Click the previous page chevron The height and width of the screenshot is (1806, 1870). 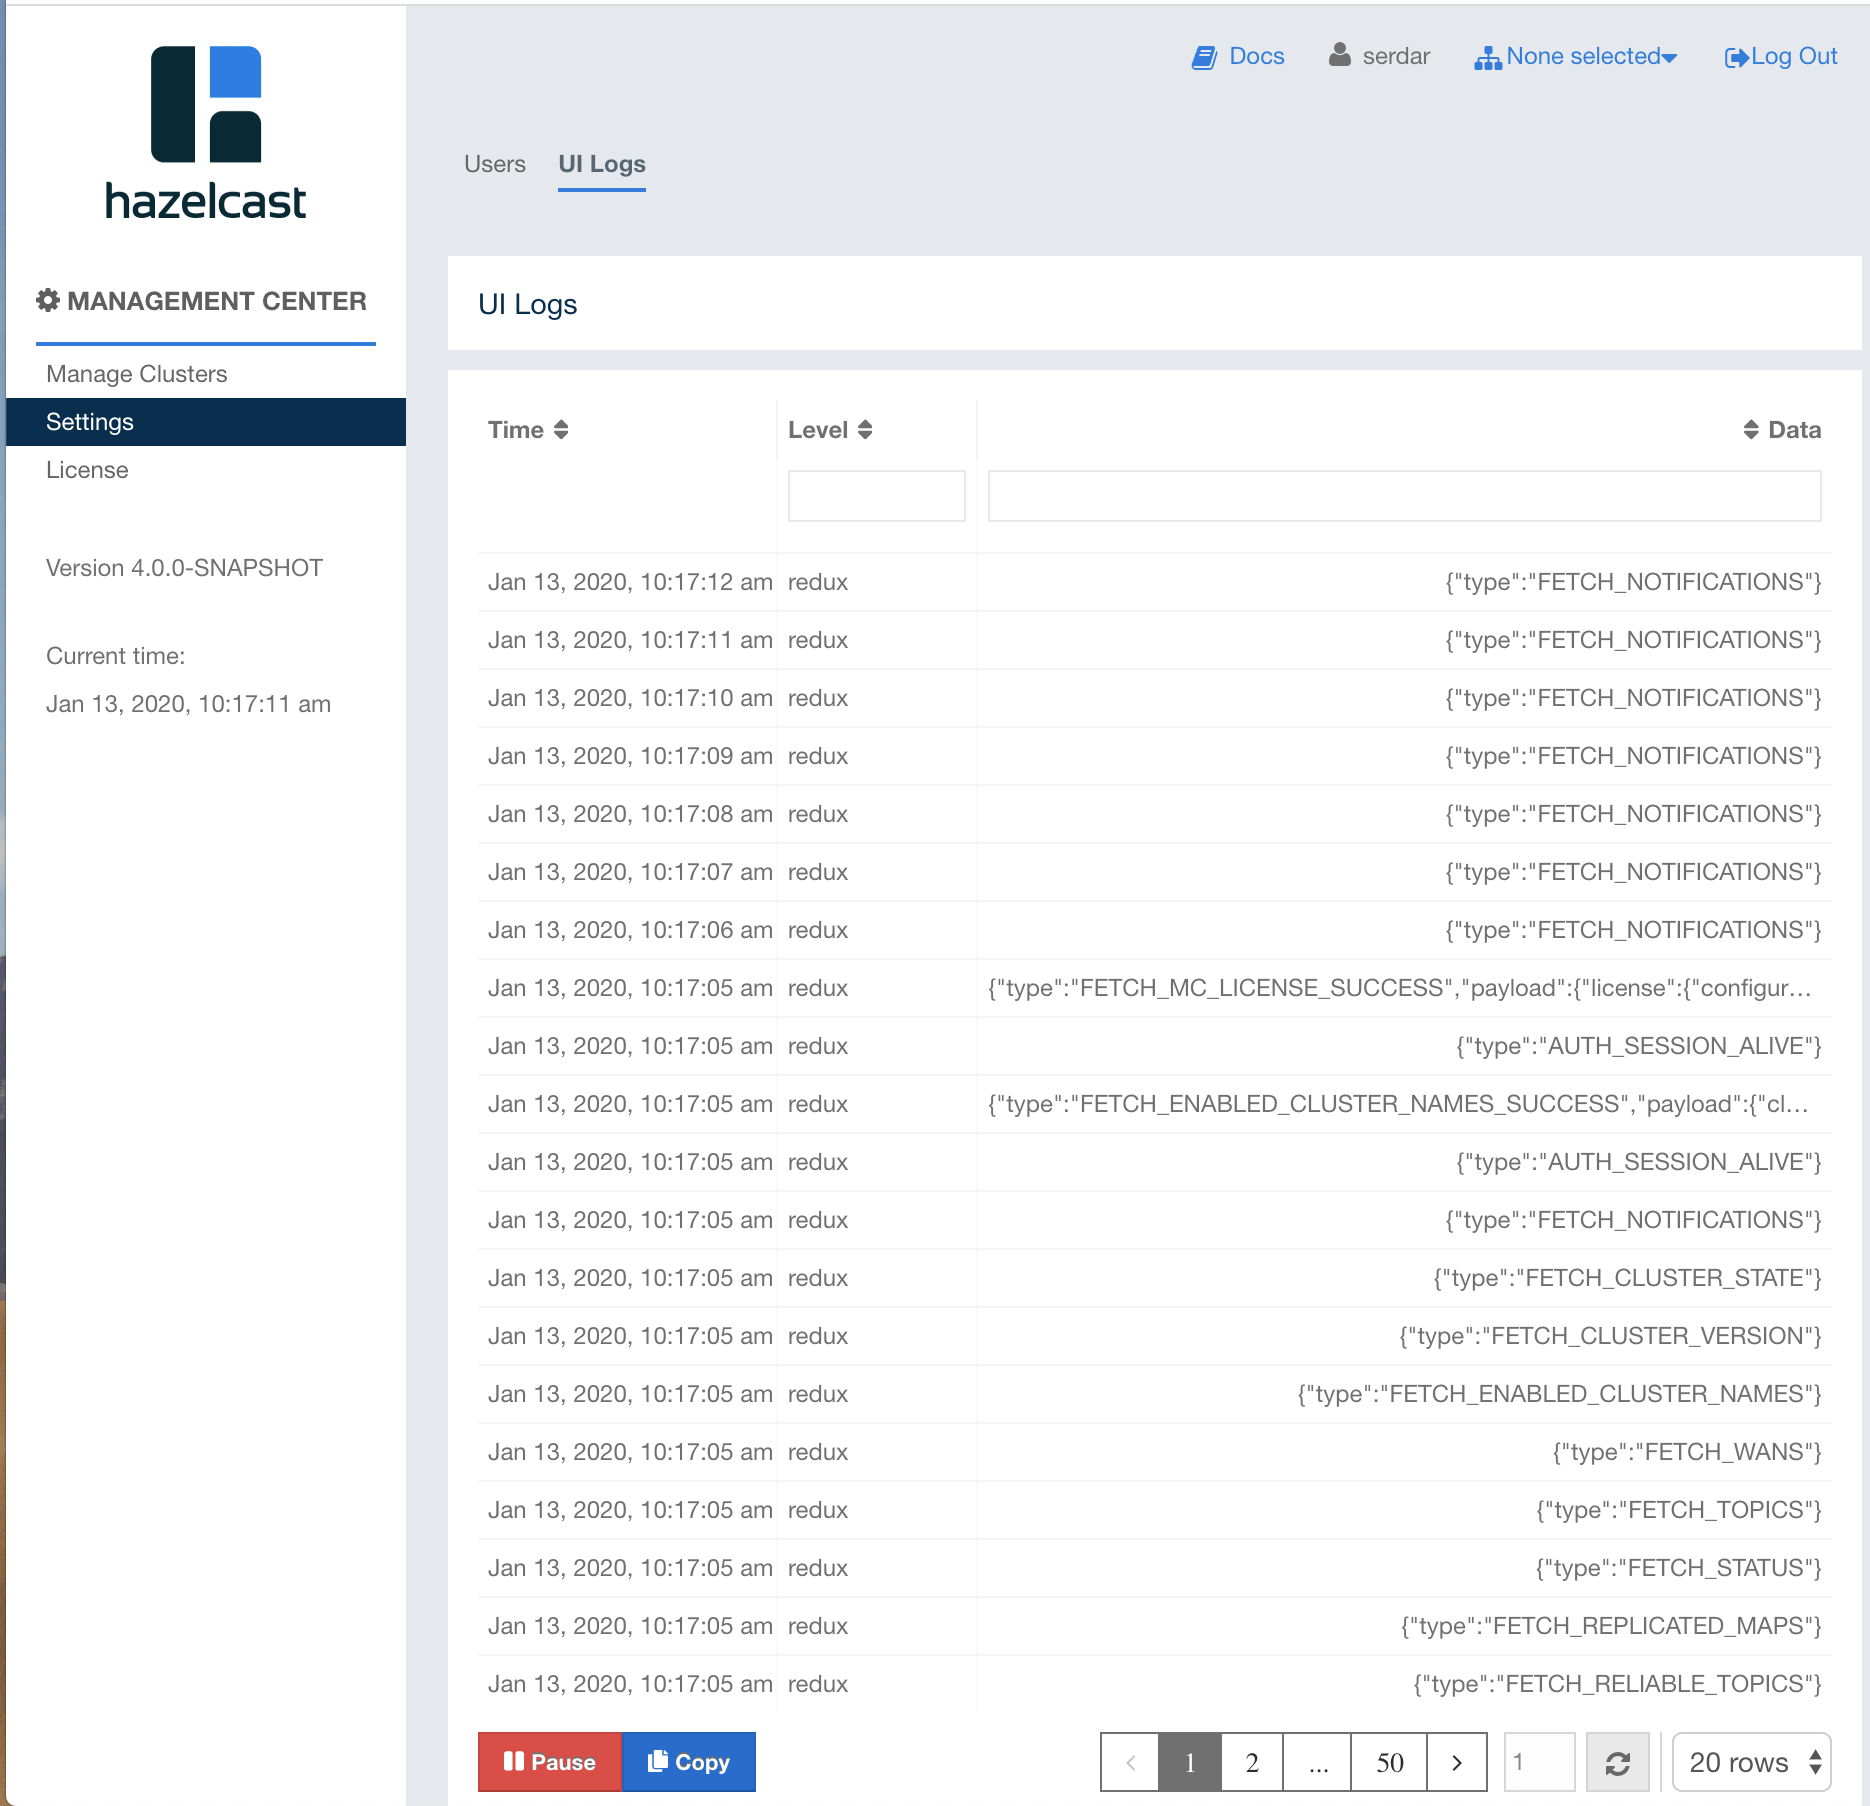[x=1130, y=1763]
